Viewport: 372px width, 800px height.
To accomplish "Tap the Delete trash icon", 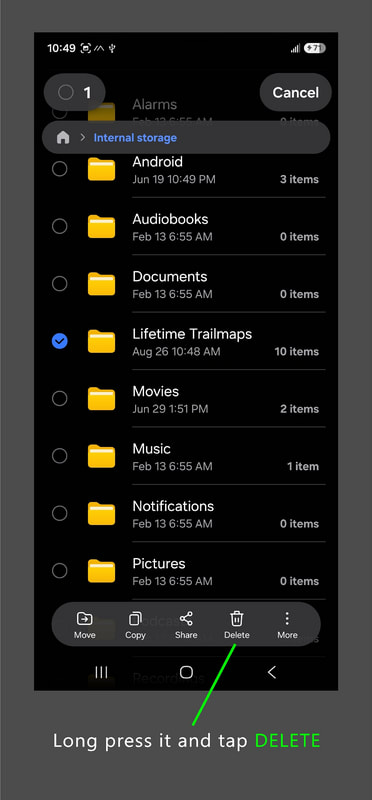I will [236, 619].
